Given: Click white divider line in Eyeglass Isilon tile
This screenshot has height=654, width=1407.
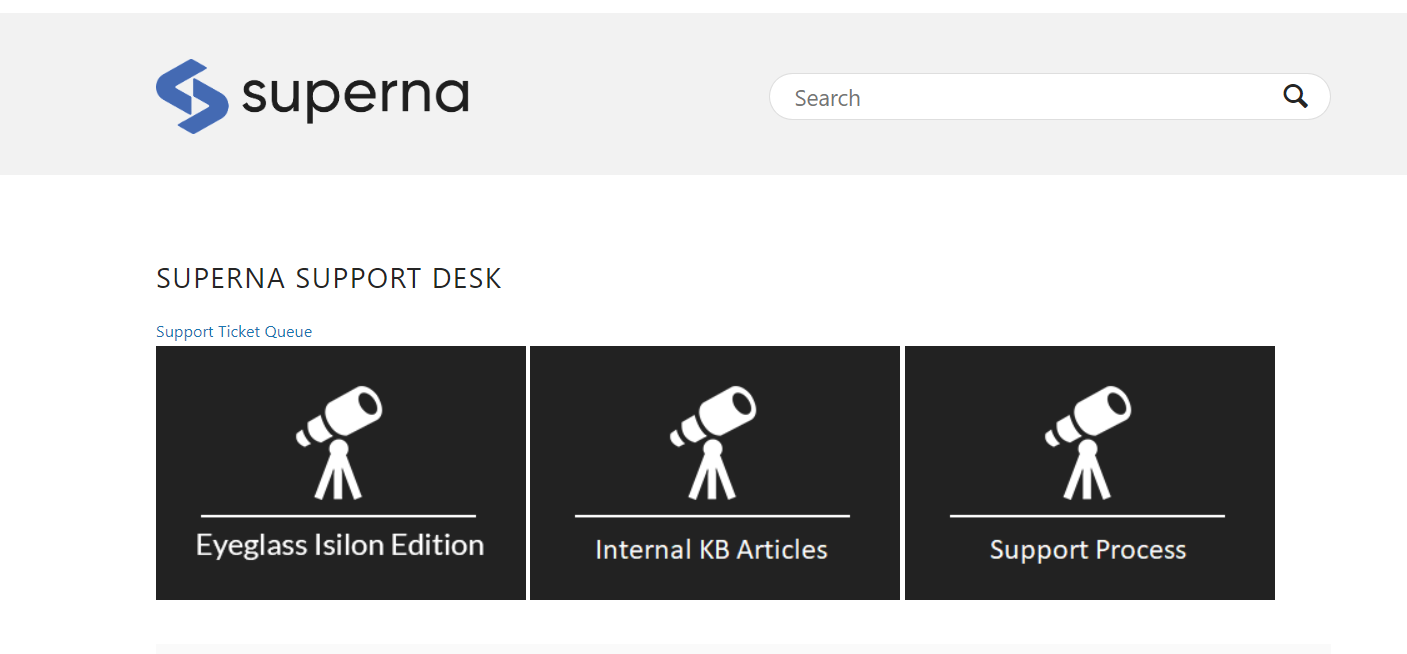Looking at the screenshot, I should (338, 516).
